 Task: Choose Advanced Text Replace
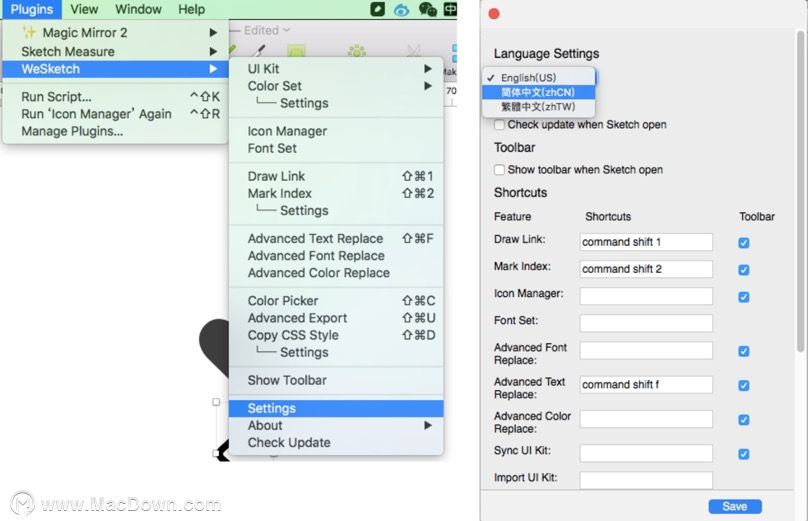click(336, 239)
